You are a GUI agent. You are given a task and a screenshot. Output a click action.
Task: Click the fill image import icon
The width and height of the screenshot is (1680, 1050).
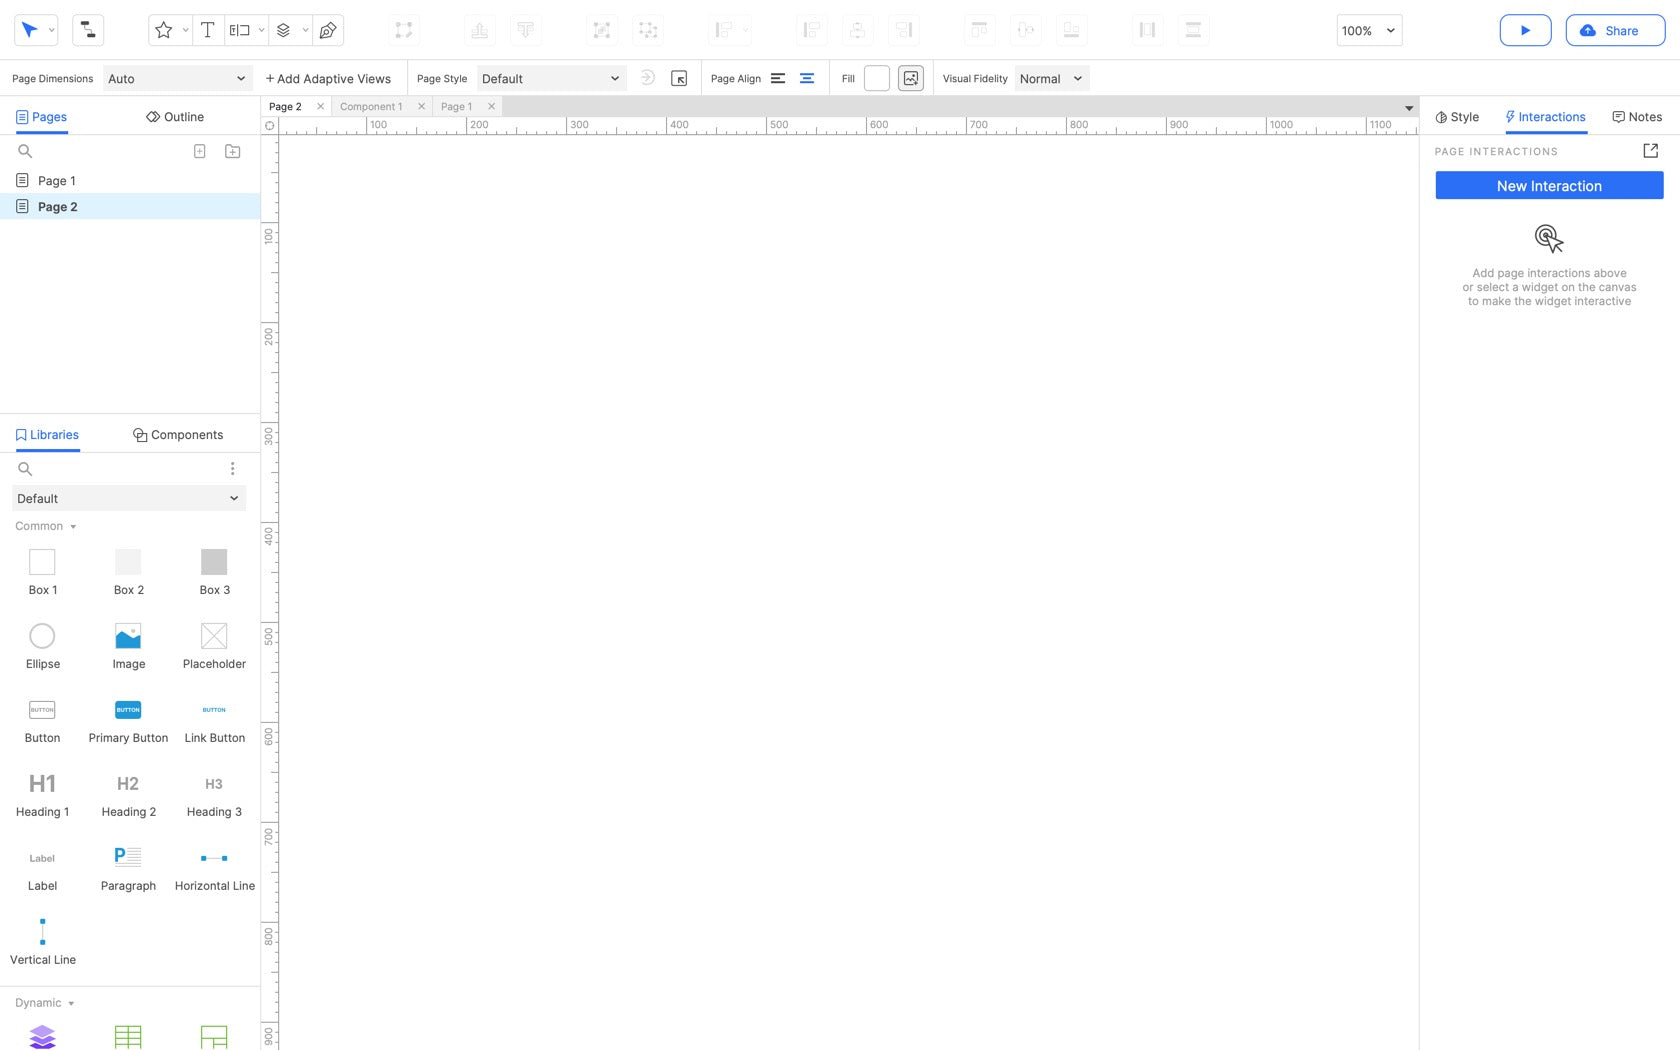[x=911, y=79]
